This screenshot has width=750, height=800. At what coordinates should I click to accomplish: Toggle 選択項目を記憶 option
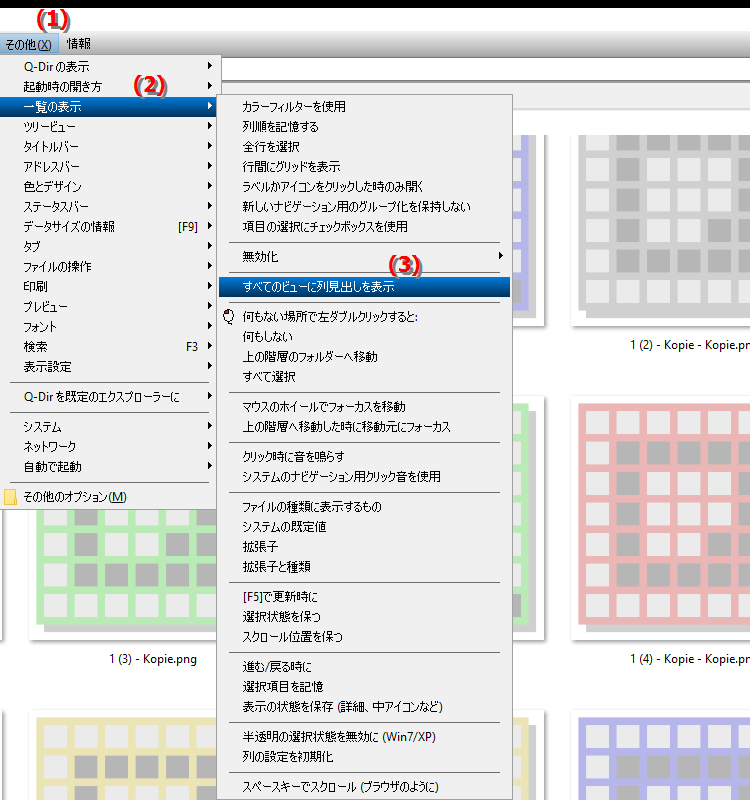click(364, 686)
